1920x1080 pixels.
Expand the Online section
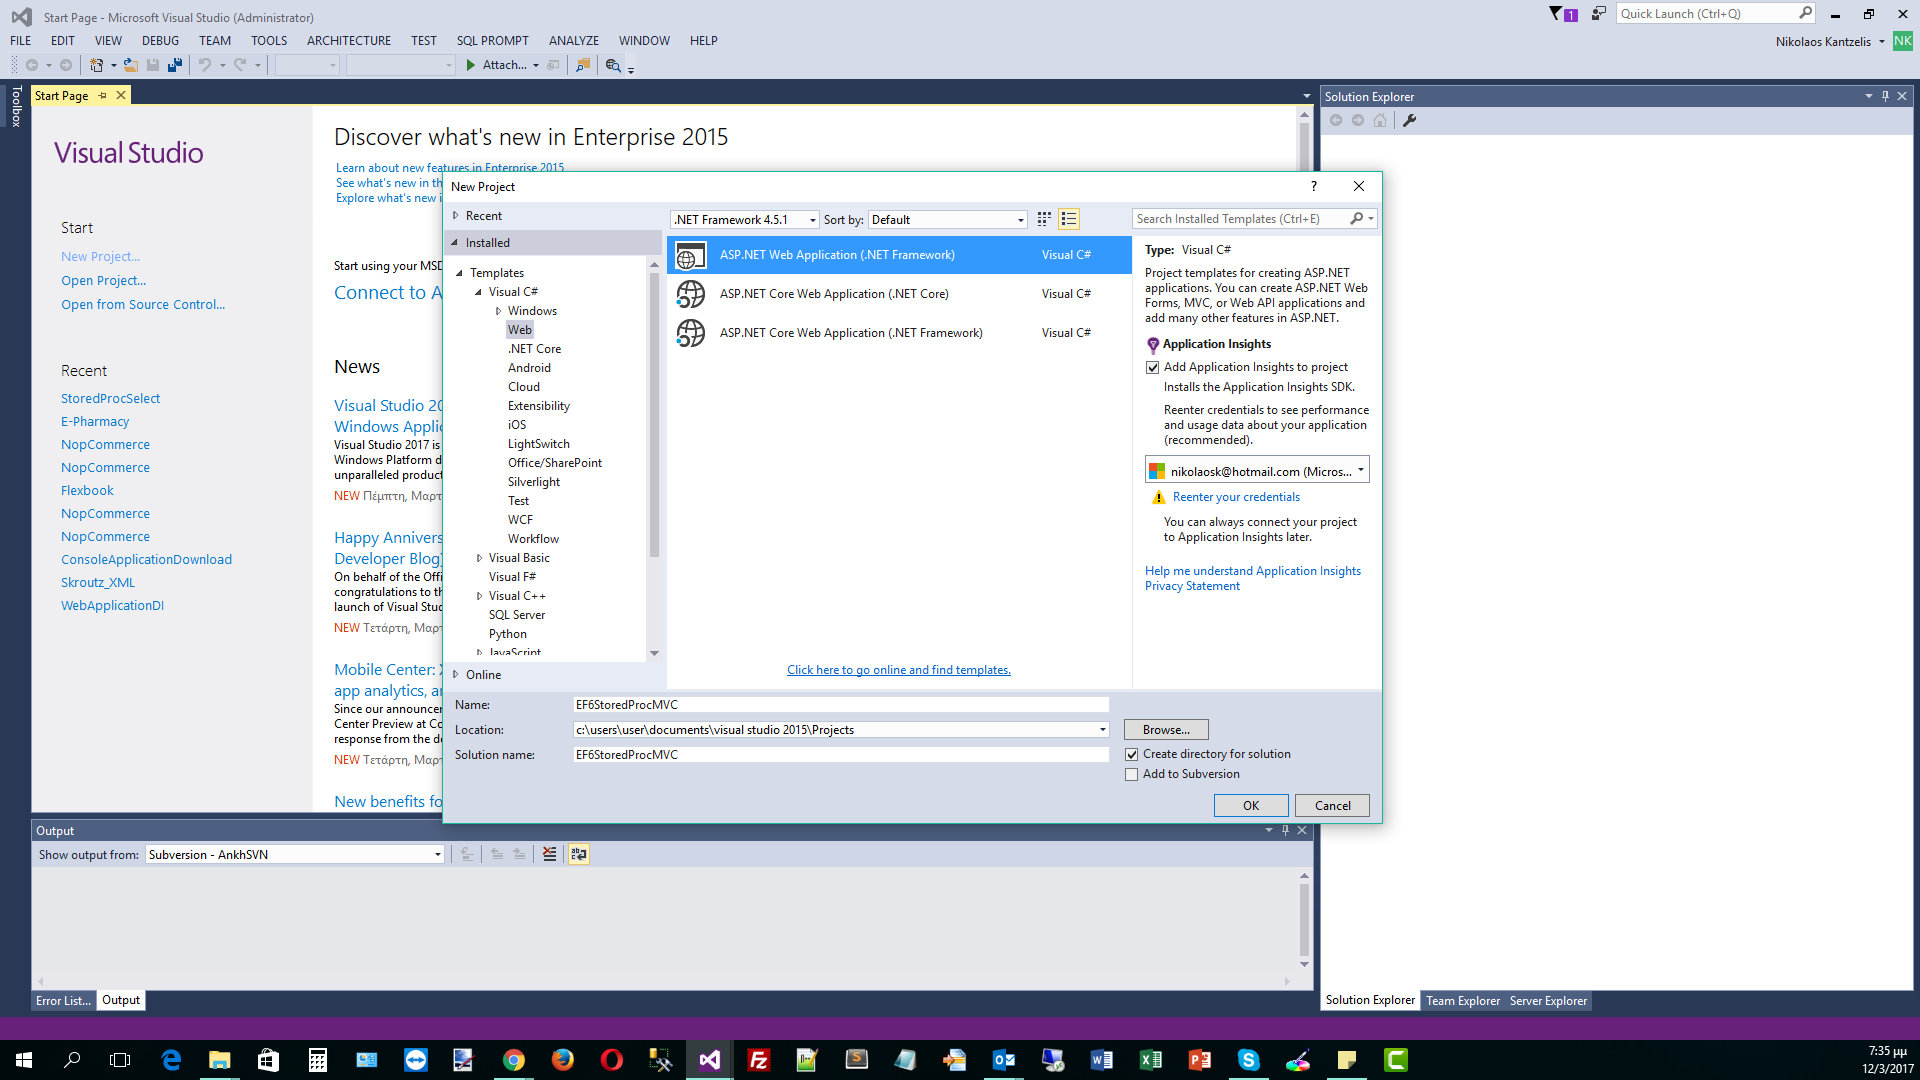(456, 675)
